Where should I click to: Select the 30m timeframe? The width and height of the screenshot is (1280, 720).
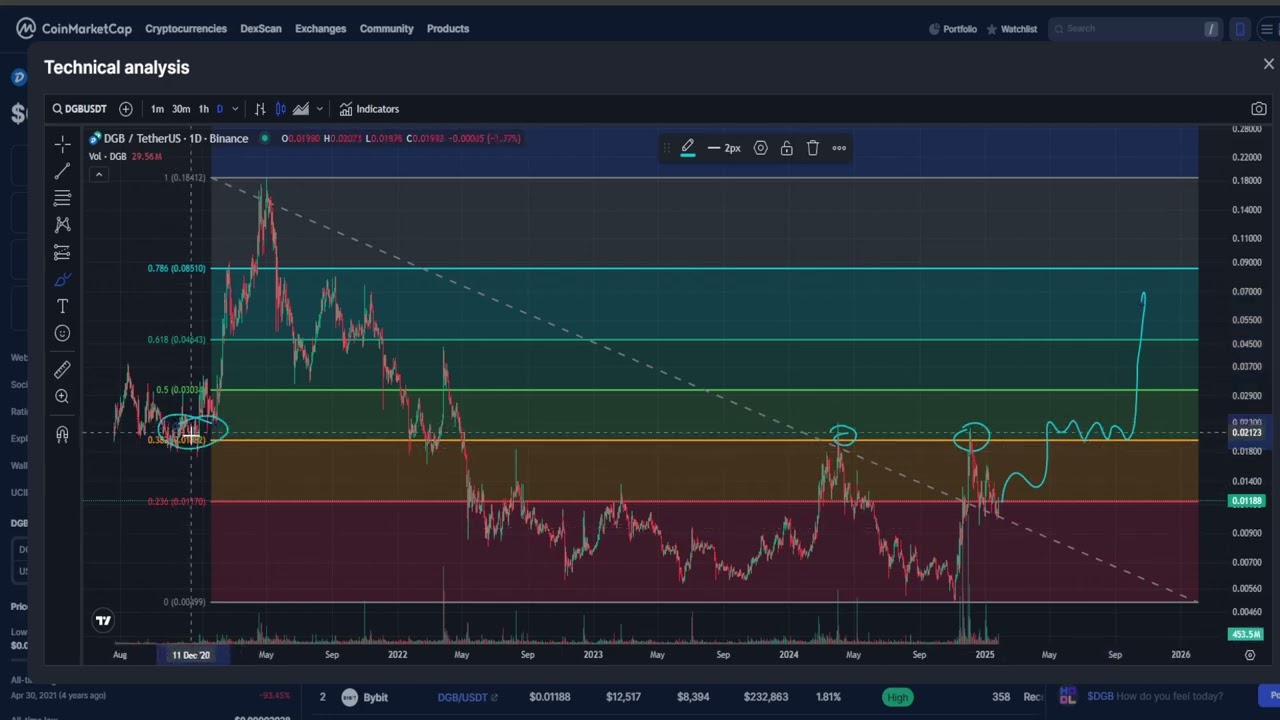click(x=181, y=109)
